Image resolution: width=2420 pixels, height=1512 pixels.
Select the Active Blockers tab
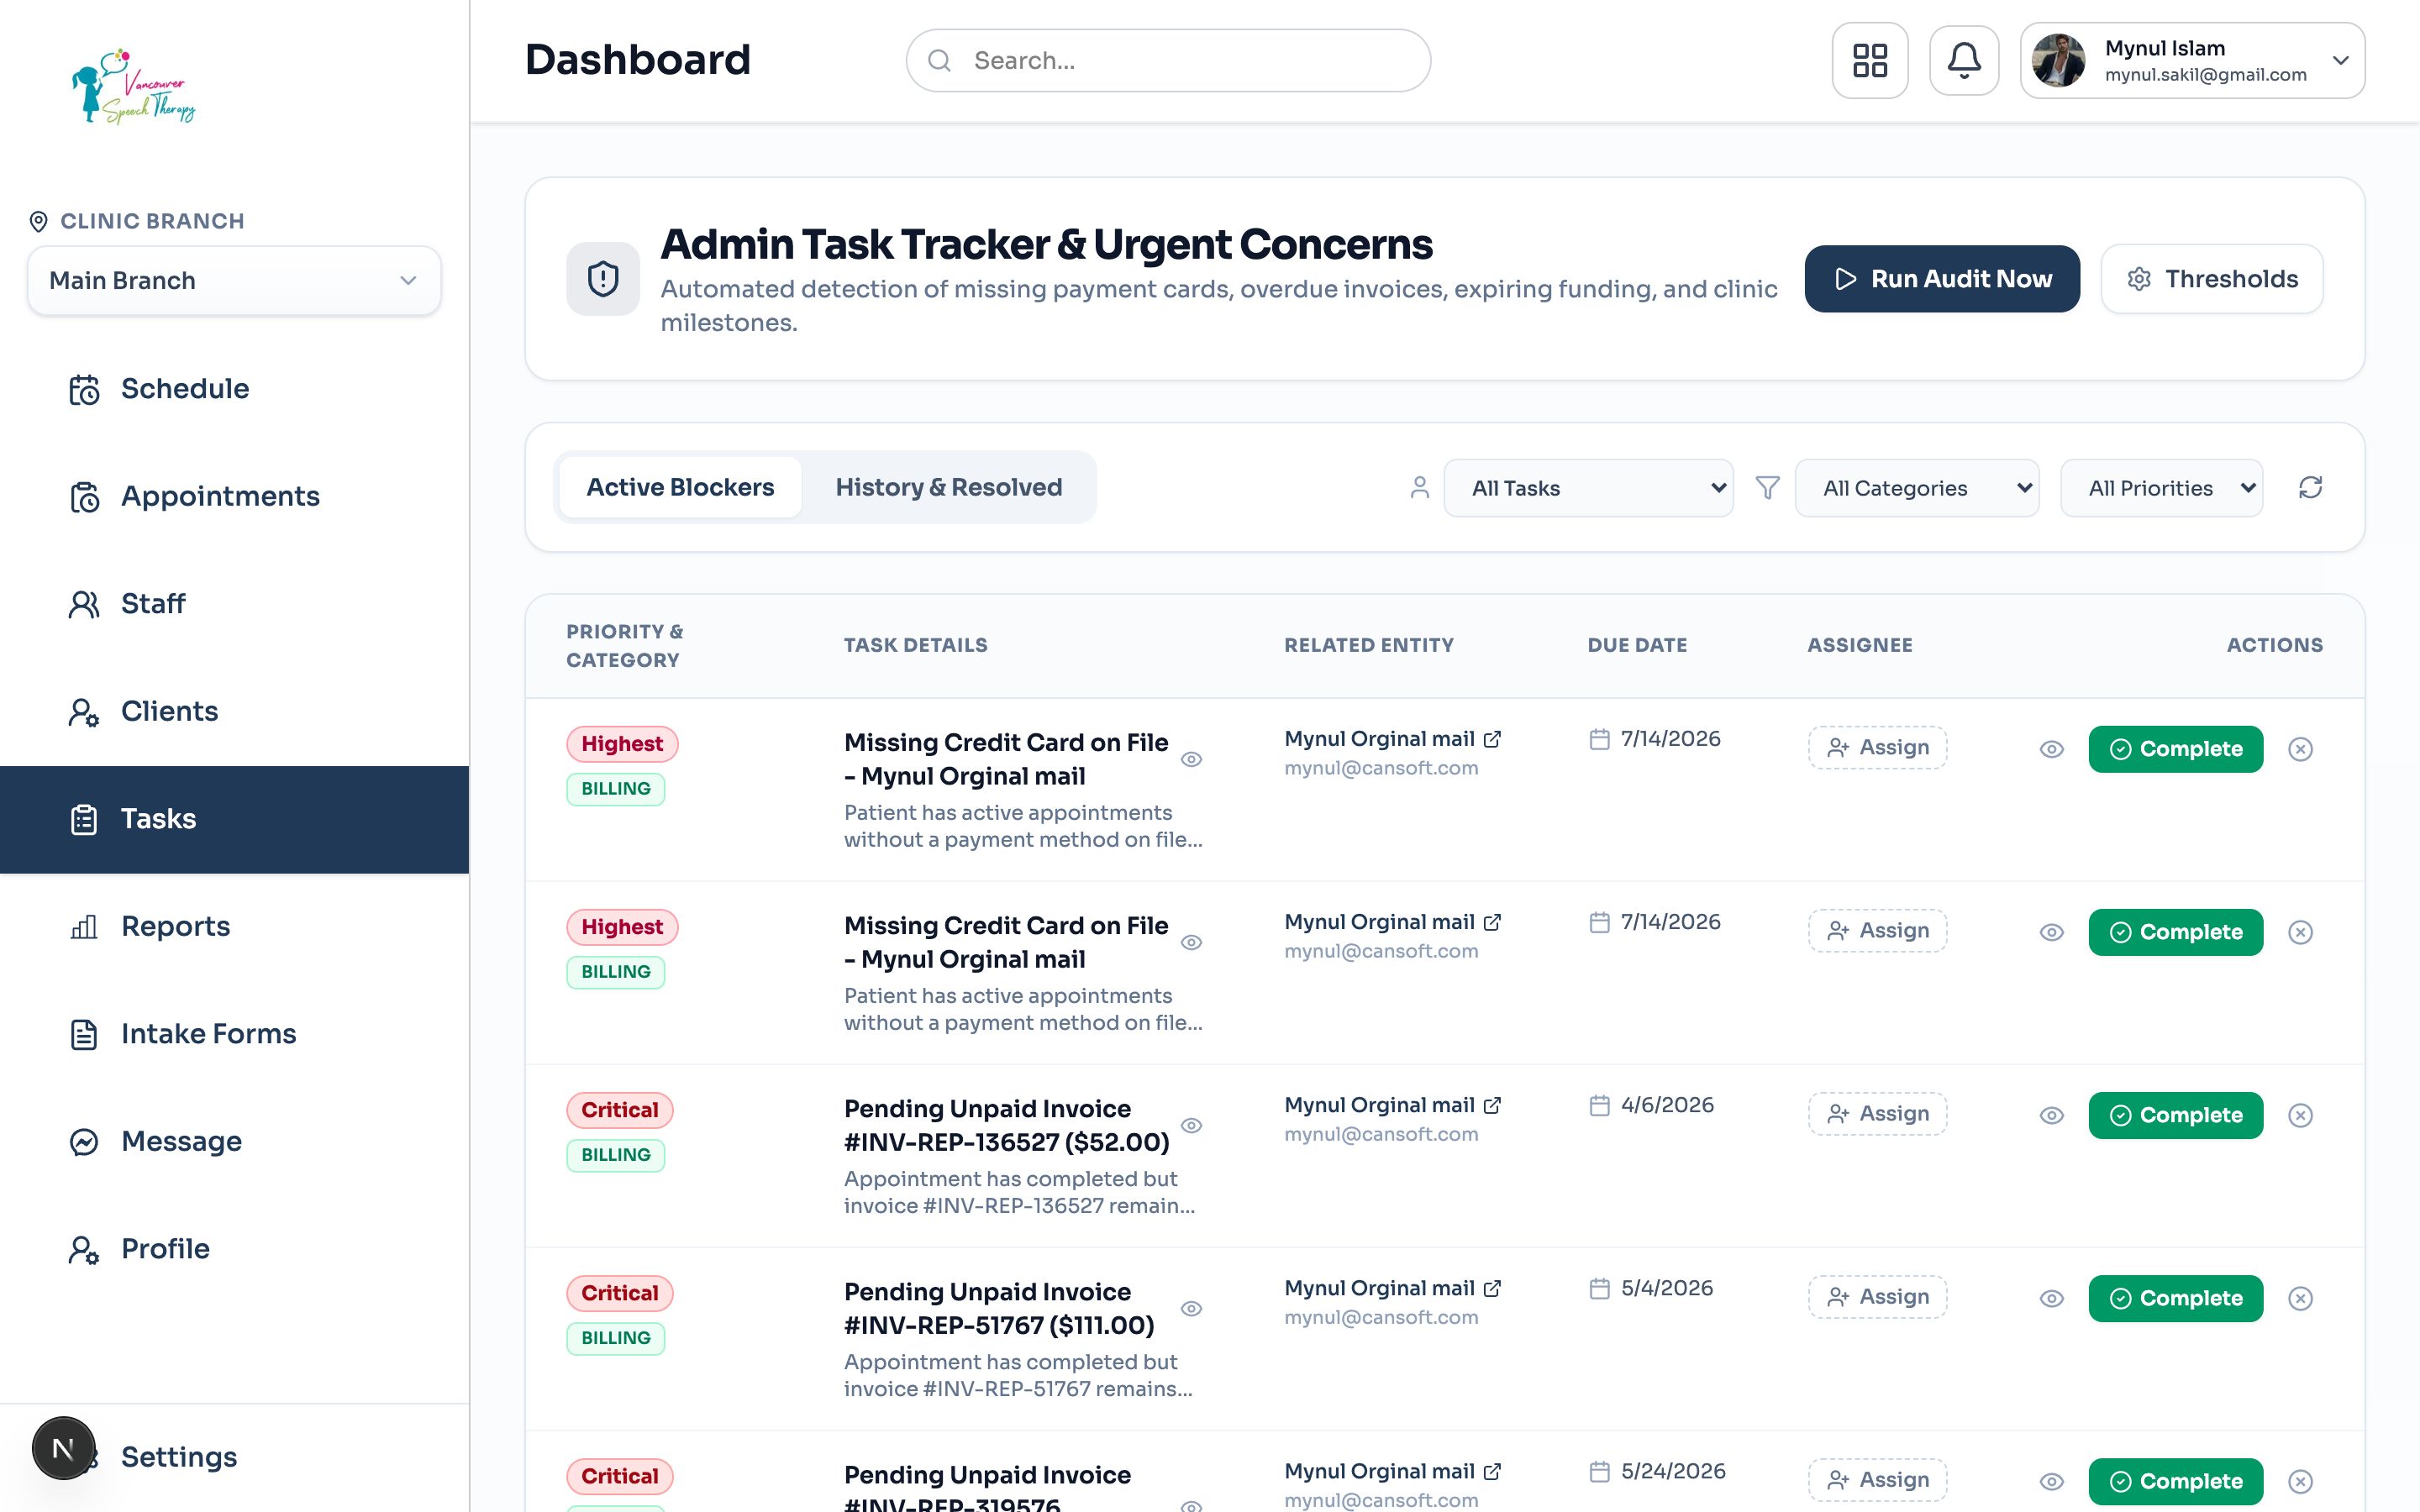coord(680,487)
